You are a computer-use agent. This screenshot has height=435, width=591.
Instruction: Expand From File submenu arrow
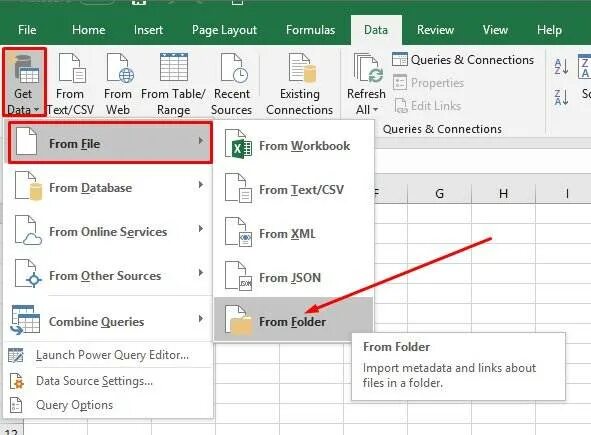pyautogui.click(x=201, y=141)
